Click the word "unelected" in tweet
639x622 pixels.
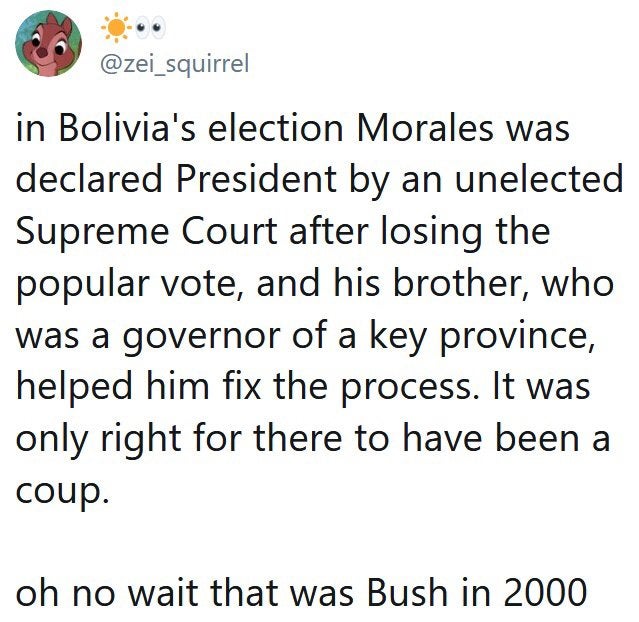point(539,179)
